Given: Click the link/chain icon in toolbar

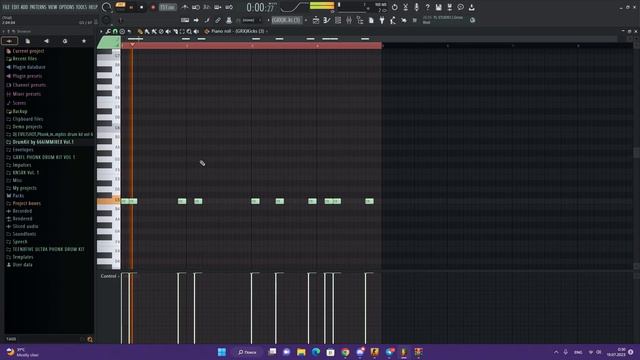Looking at the screenshot, I should coord(218,20).
